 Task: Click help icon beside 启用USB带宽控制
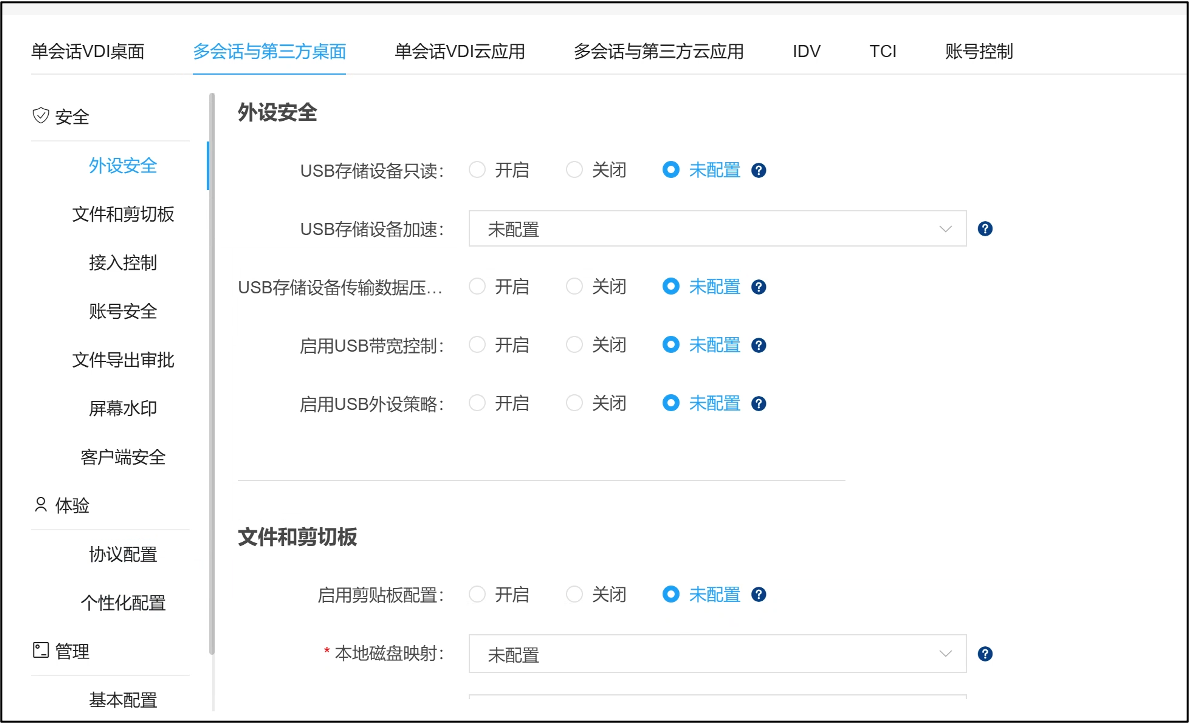click(759, 345)
